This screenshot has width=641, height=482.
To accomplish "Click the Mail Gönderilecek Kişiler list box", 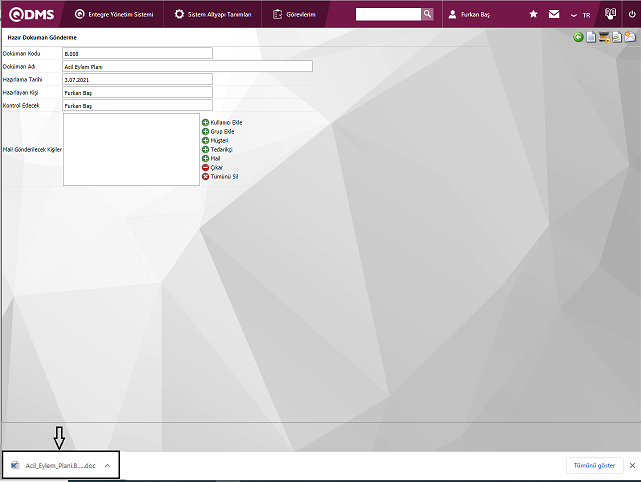I will (131, 150).
